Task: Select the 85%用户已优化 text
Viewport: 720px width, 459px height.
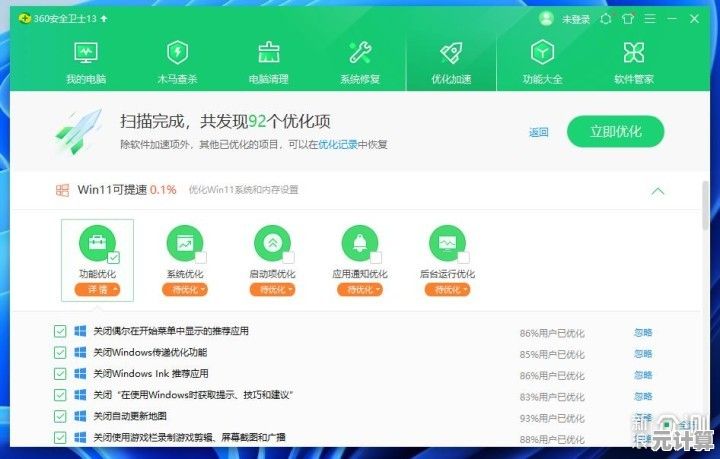Action: (552, 354)
